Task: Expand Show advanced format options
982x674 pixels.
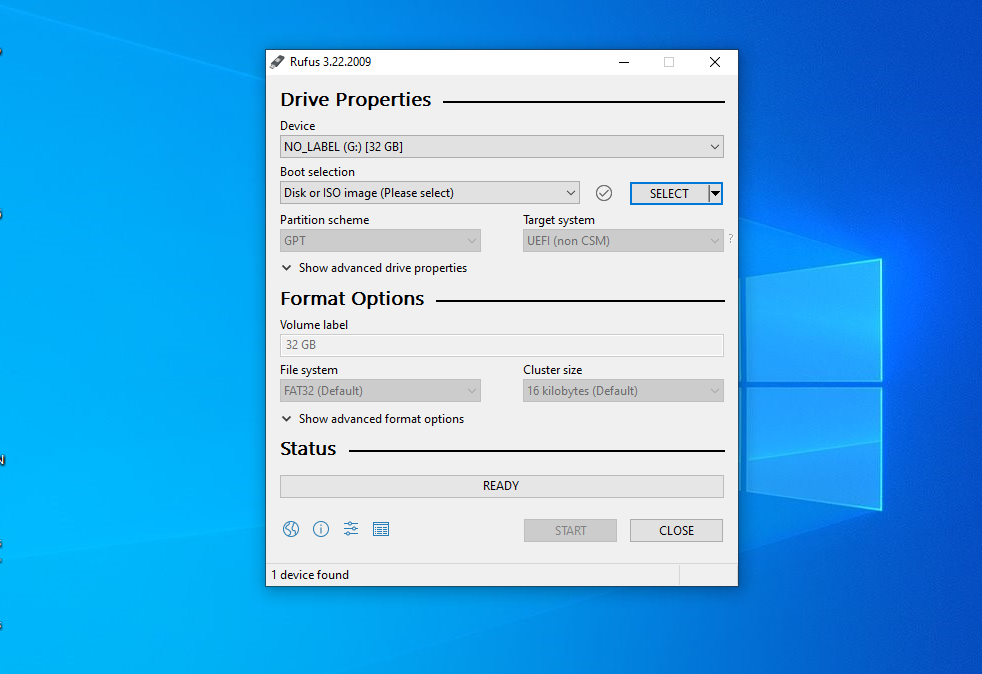Action: pos(373,419)
